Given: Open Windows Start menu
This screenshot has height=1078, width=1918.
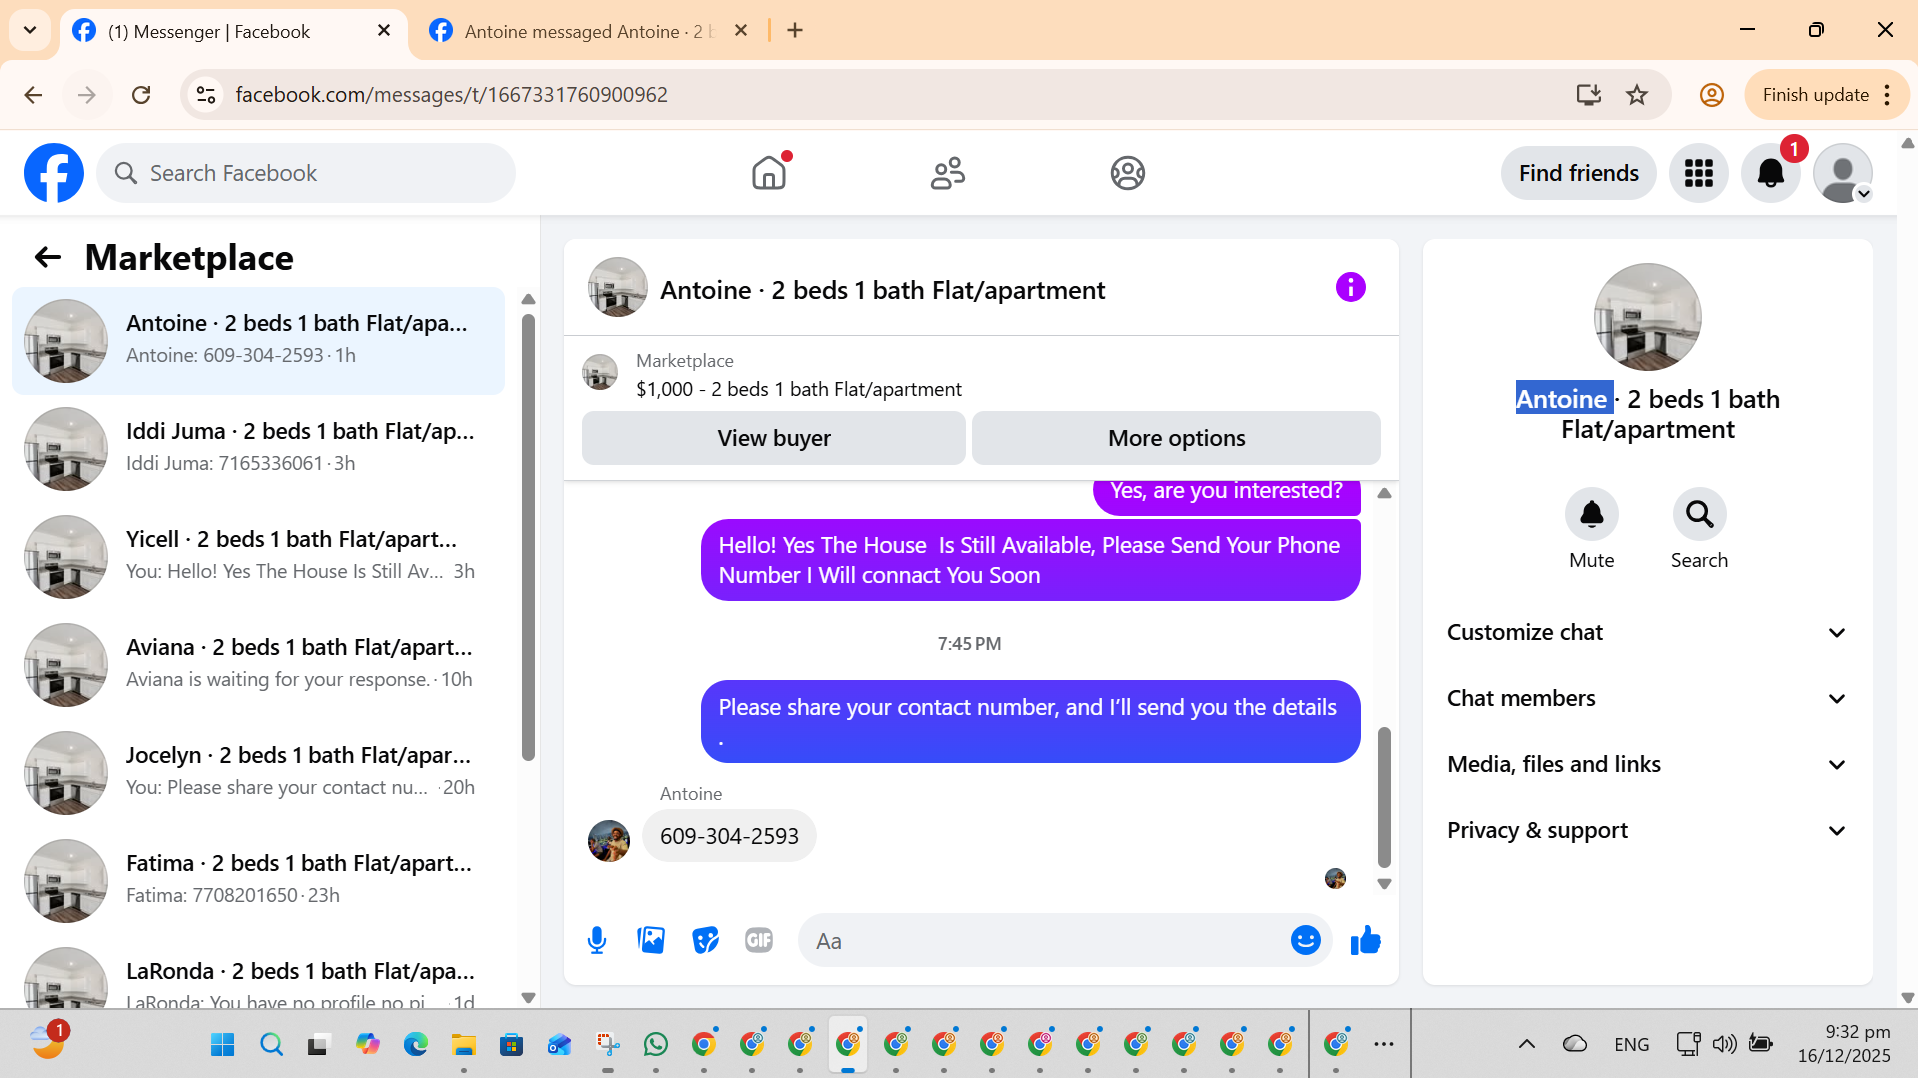Looking at the screenshot, I should coord(222,1044).
